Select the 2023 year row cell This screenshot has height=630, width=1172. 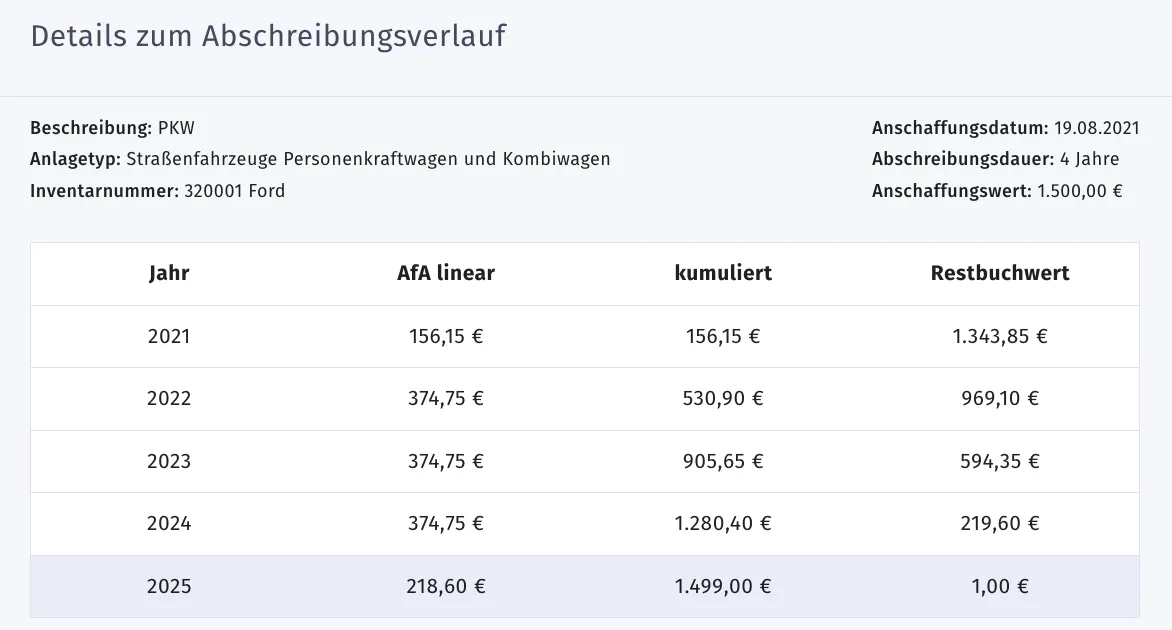pos(169,461)
